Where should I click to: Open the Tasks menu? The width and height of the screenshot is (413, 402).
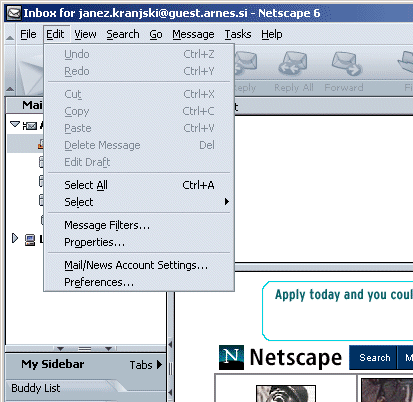click(238, 34)
